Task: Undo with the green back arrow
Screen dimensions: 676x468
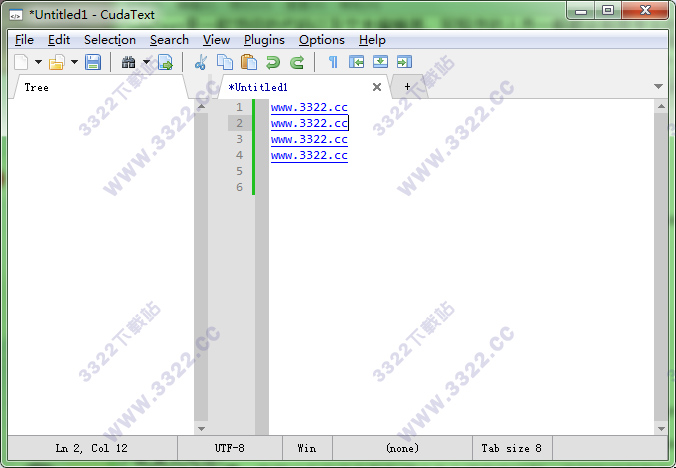Action: tap(273, 62)
